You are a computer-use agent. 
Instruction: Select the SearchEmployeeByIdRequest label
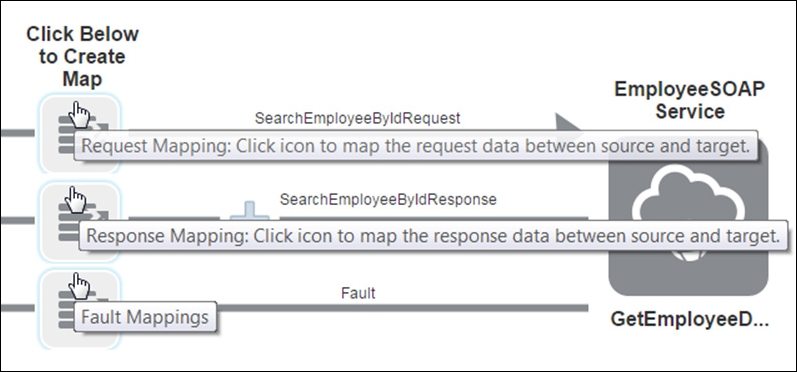(357, 118)
